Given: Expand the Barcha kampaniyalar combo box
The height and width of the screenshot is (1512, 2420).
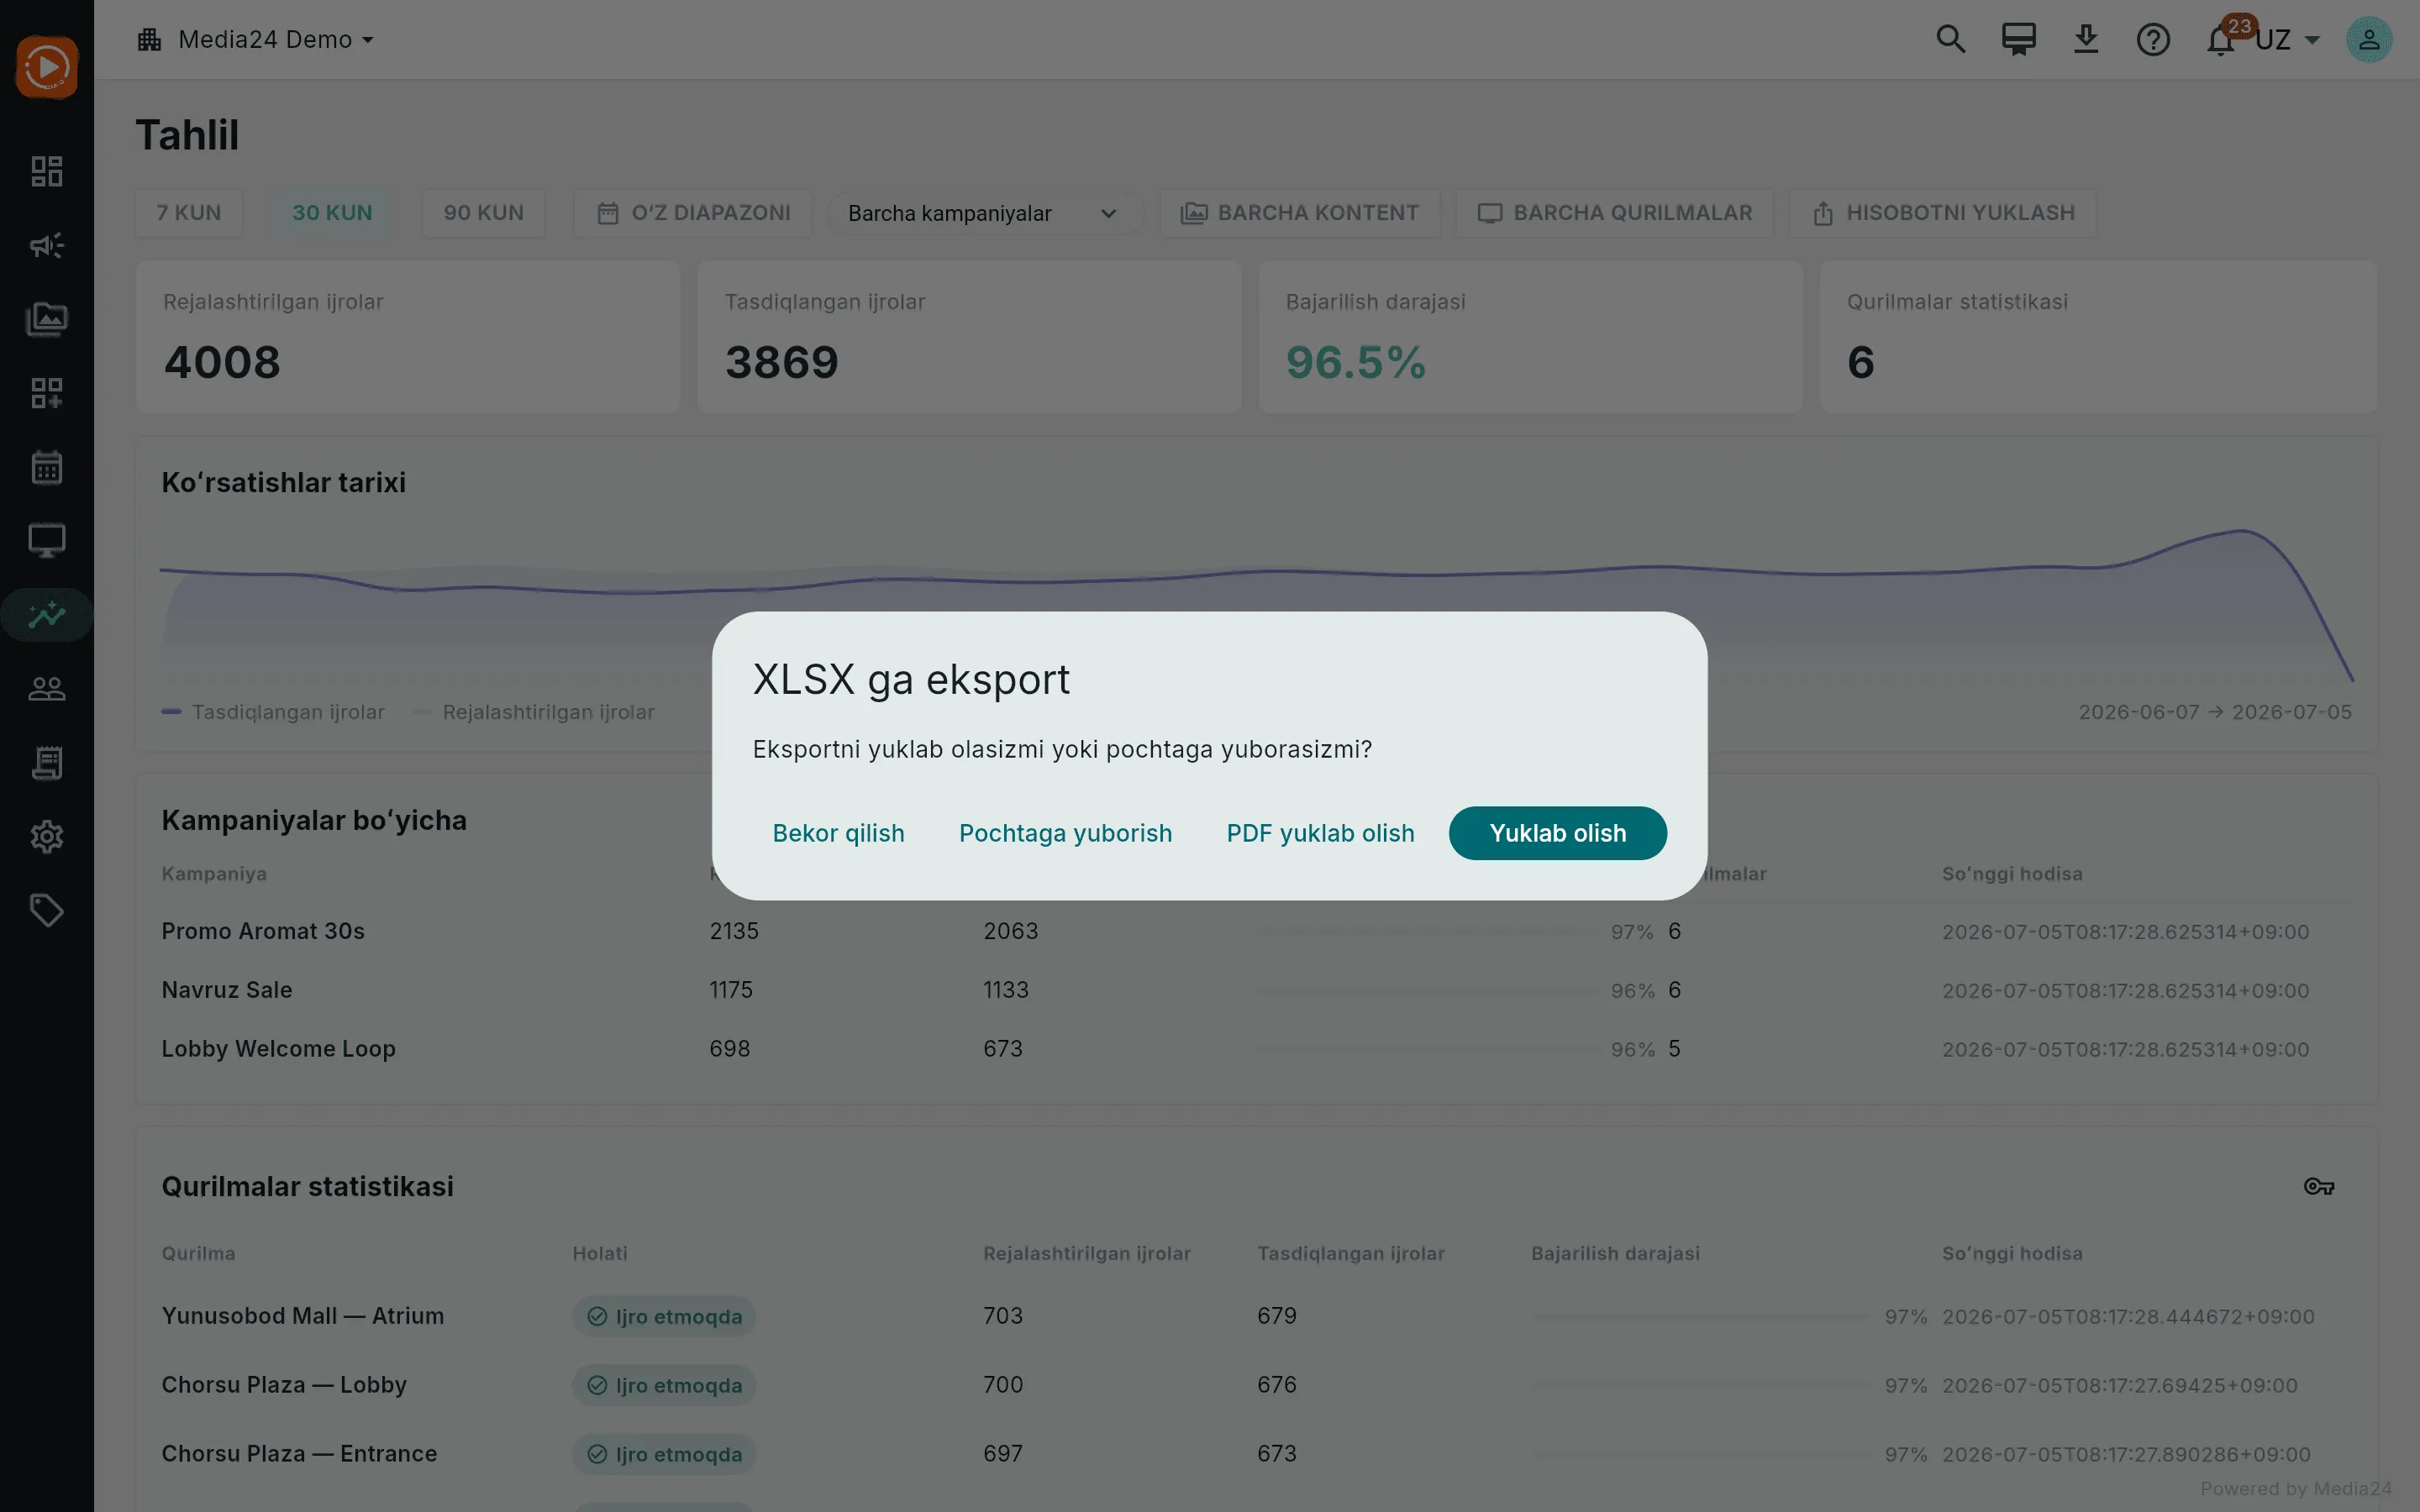Looking at the screenshot, I should pyautogui.click(x=984, y=213).
